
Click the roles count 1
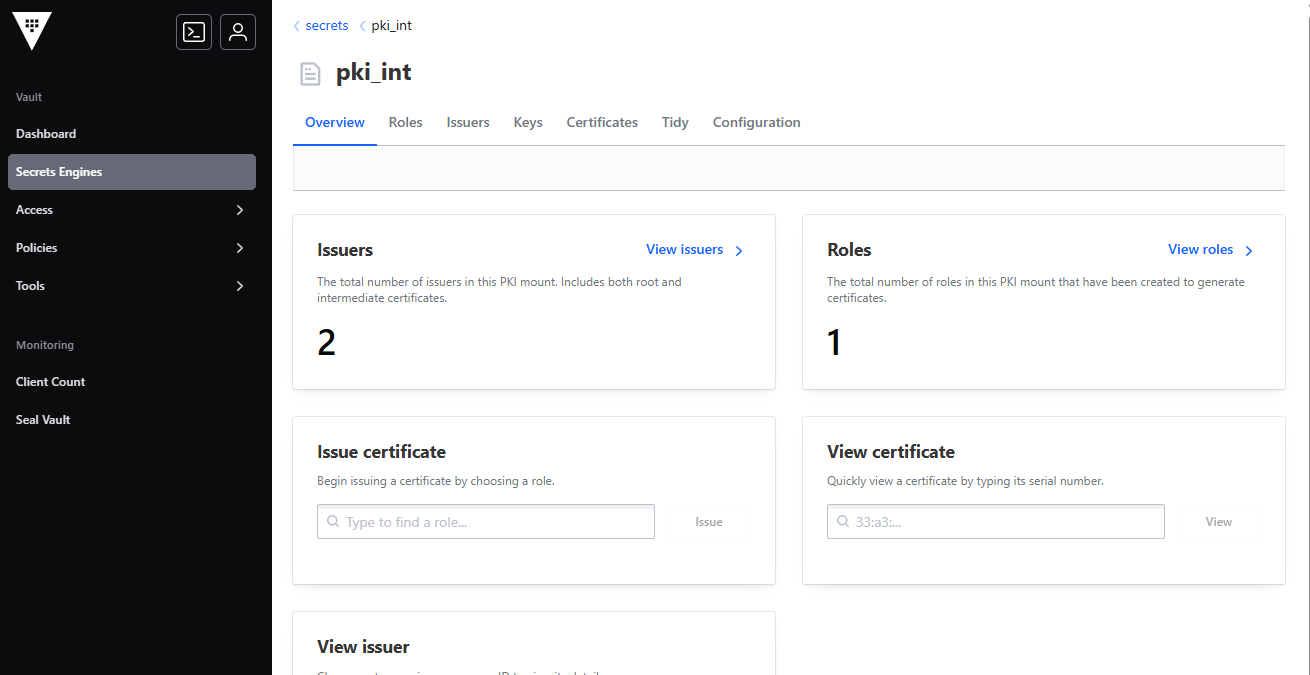point(835,343)
